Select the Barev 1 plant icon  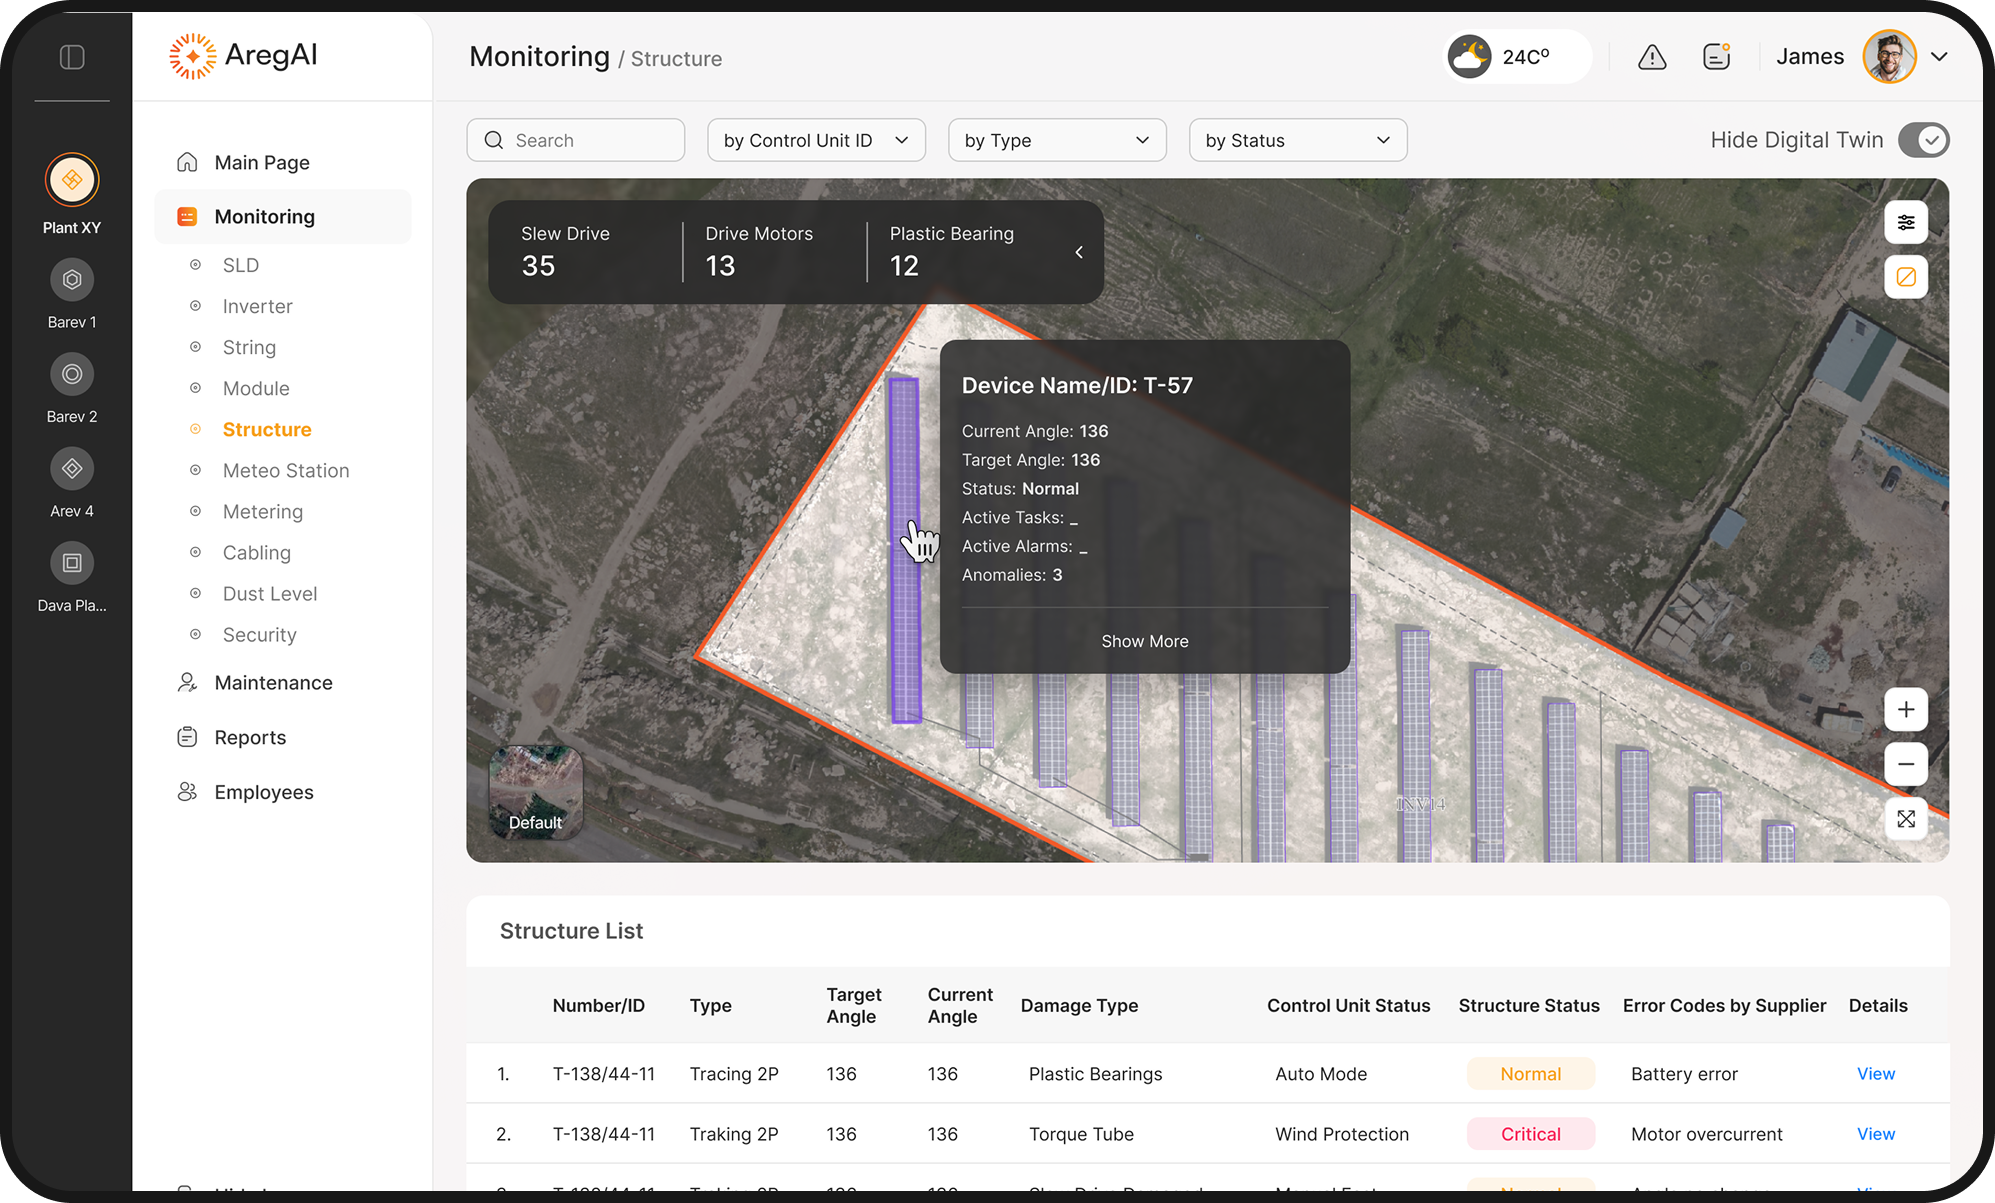click(72, 280)
